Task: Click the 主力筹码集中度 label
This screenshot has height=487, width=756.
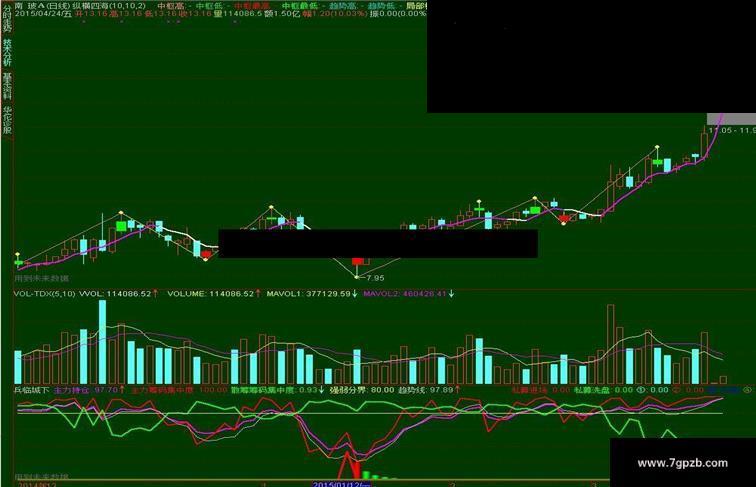Action: 162,390
